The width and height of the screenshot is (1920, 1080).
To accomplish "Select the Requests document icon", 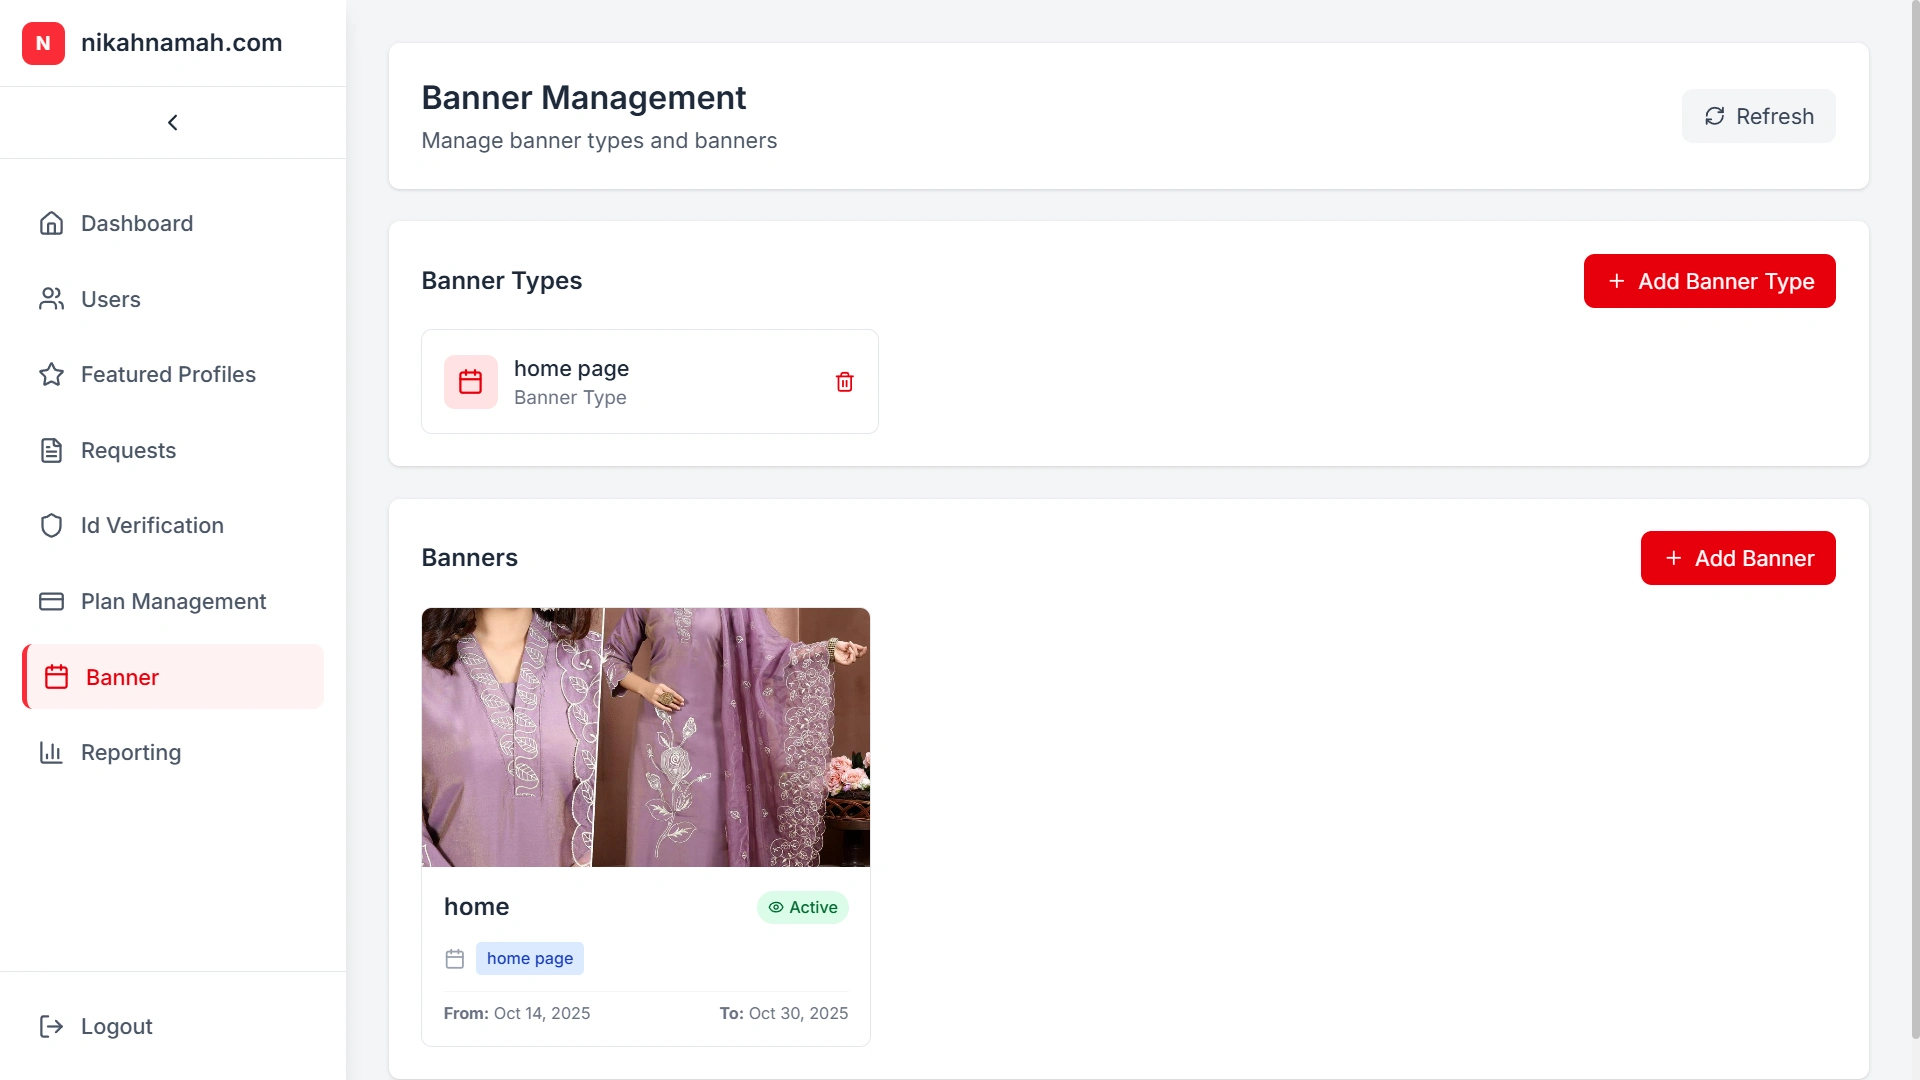I will click(51, 450).
